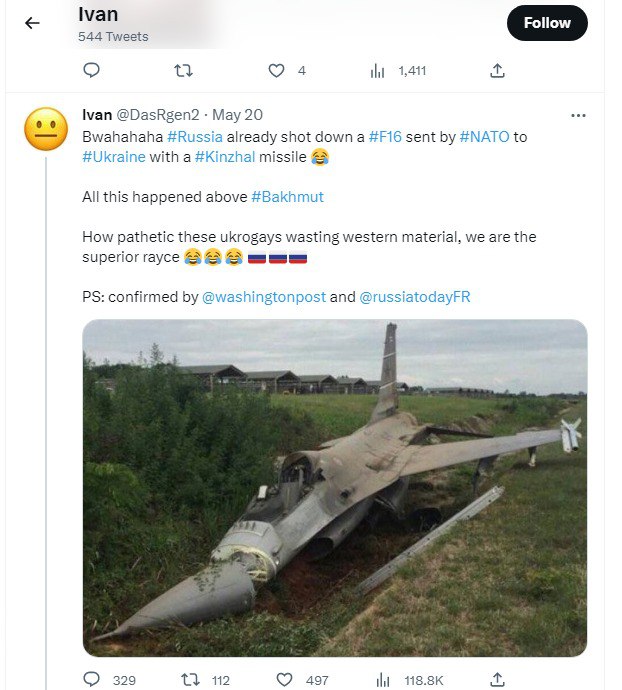Share the top tweet
Image resolution: width=622 pixels, height=690 pixels.
[497, 70]
